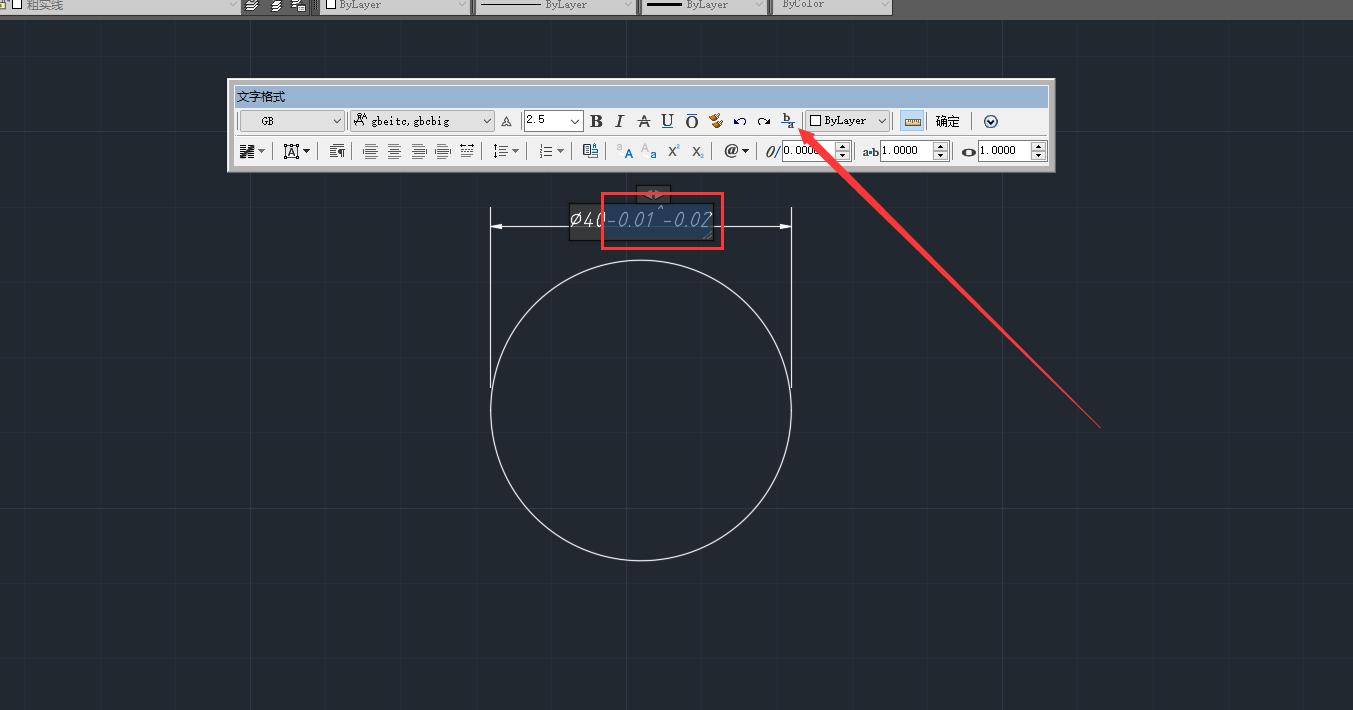Click 确定 to confirm text edit

coord(947,121)
